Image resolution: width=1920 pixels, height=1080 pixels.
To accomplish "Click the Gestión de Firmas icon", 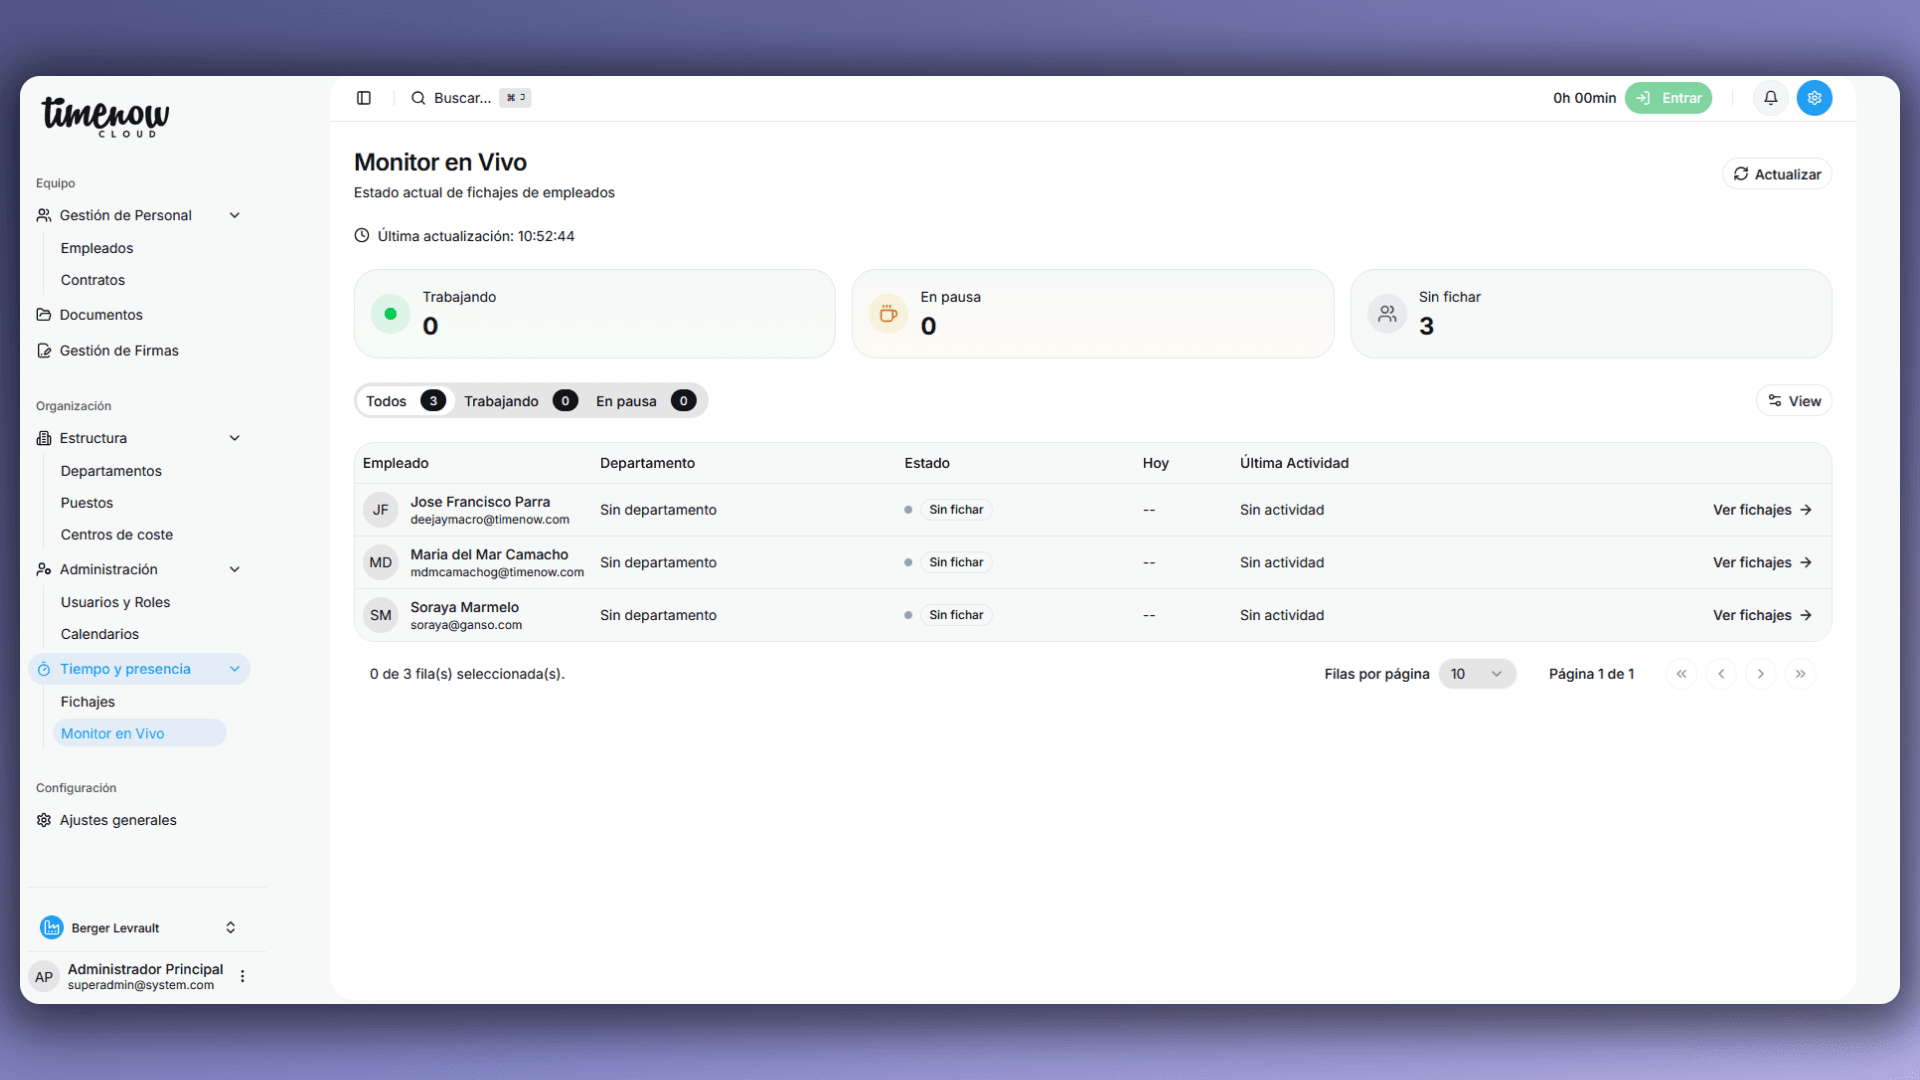I will [x=44, y=351].
